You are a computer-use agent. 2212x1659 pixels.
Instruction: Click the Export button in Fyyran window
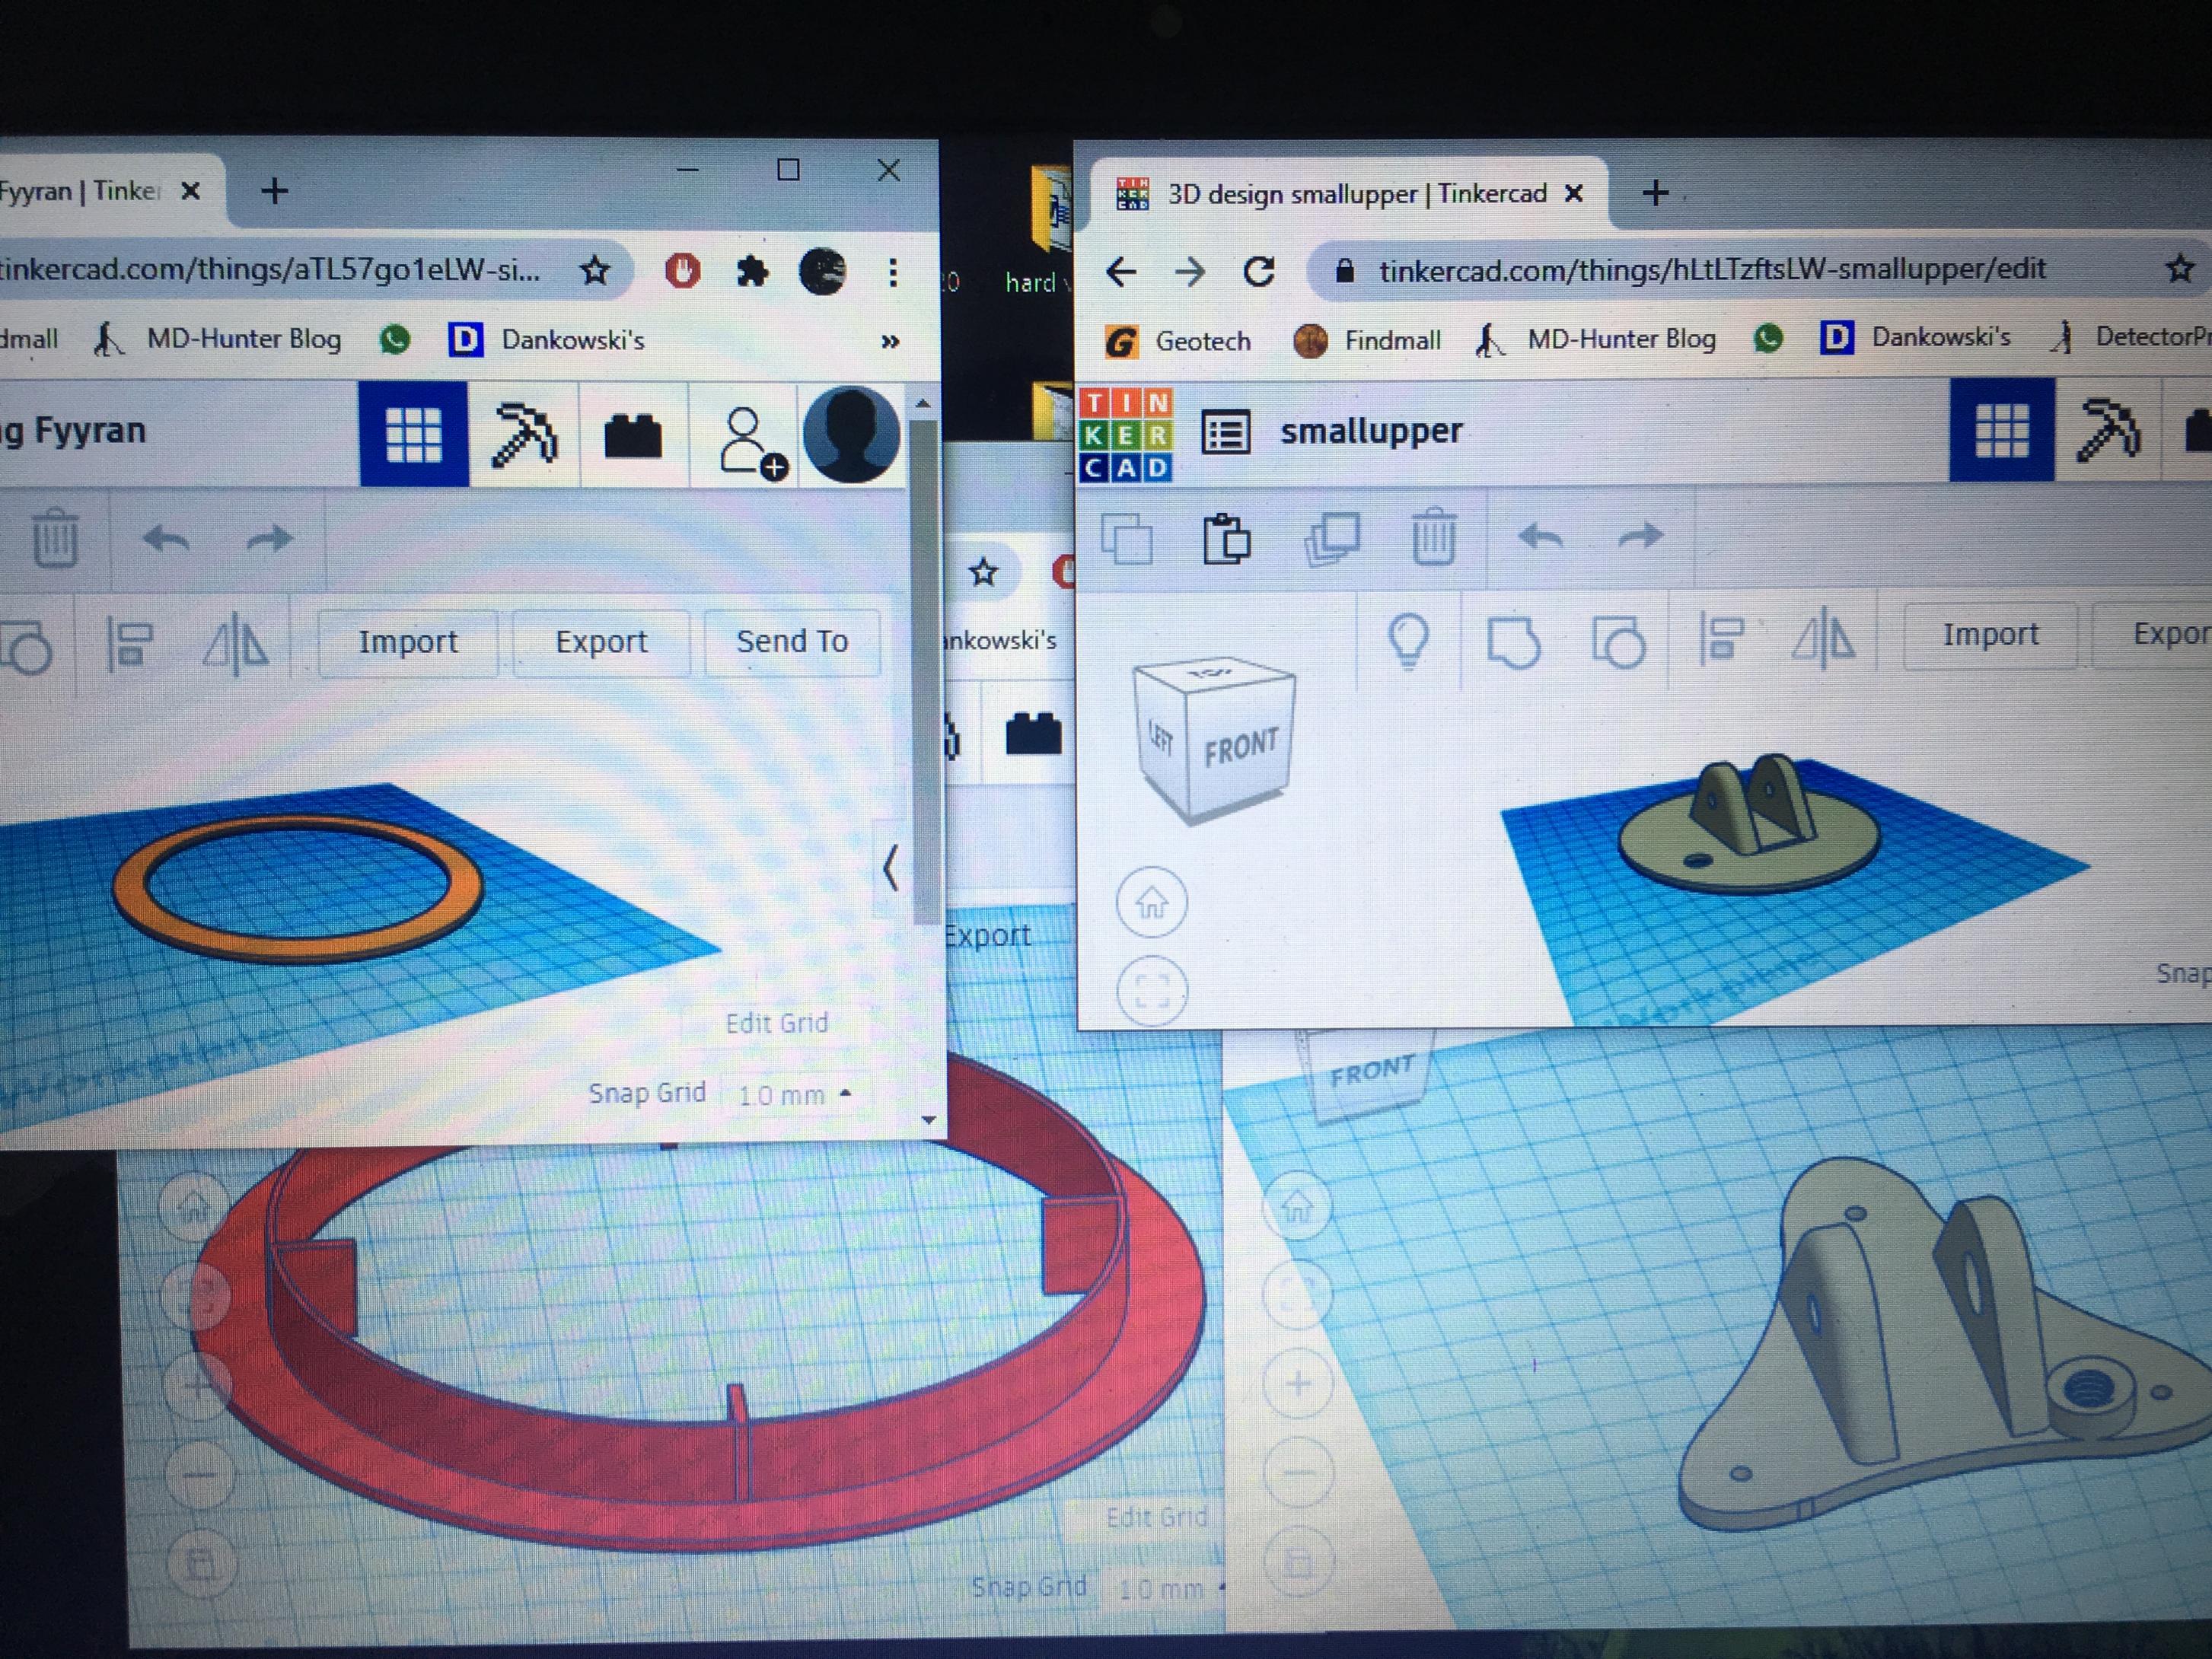pos(601,642)
